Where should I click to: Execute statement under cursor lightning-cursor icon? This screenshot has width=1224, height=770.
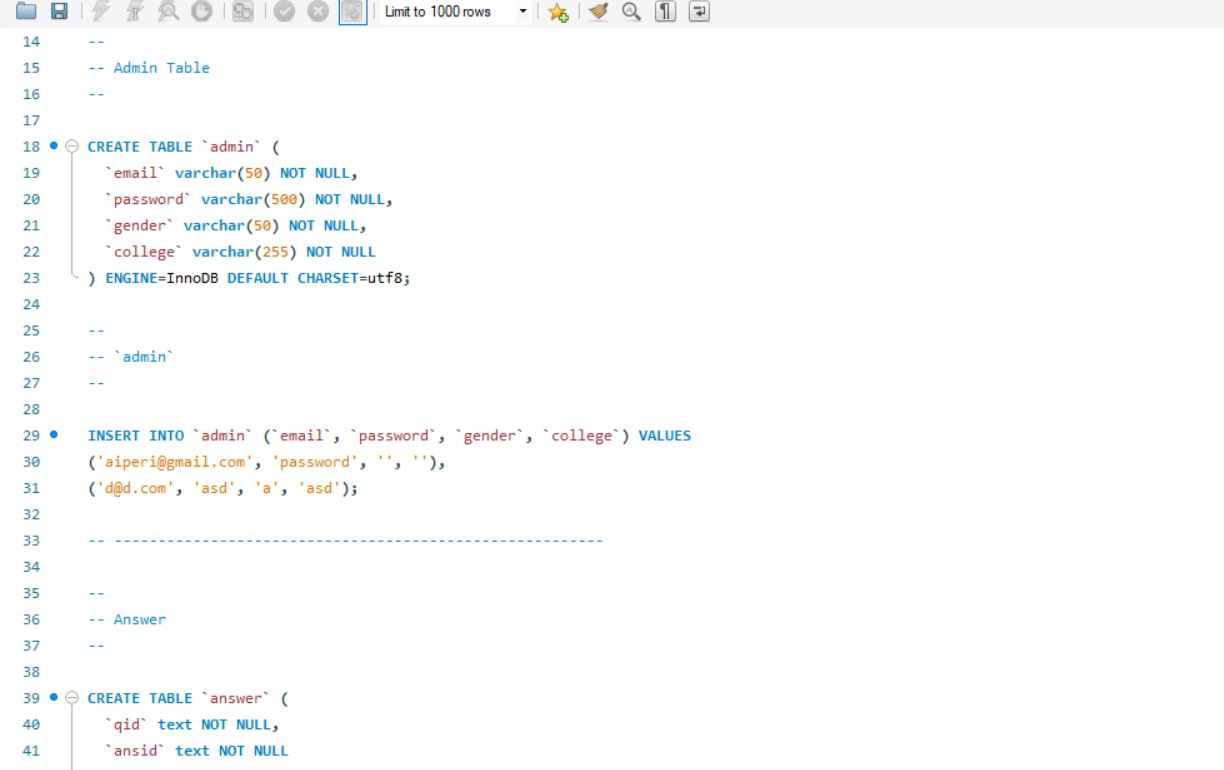point(137,12)
